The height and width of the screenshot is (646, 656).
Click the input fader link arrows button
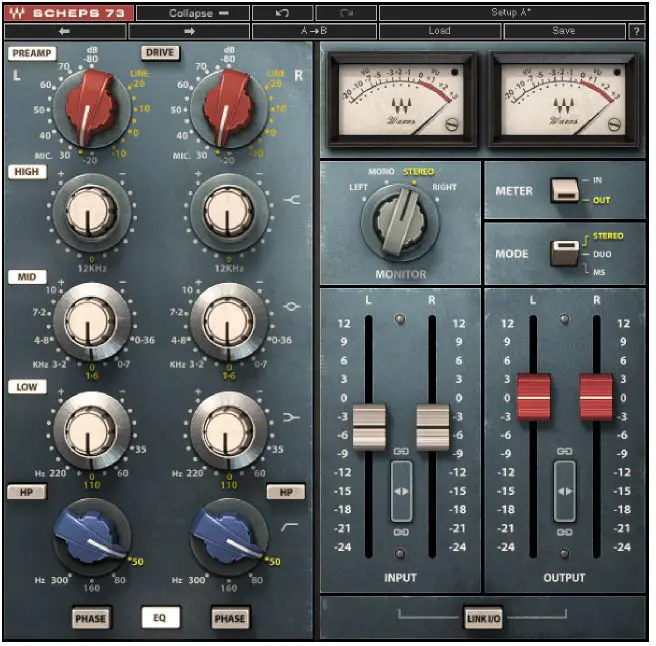401,491
